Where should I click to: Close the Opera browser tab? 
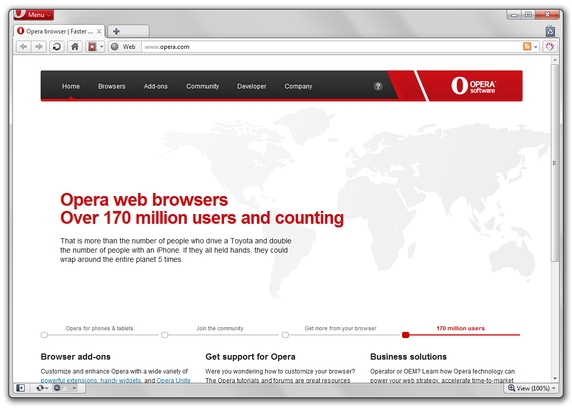tap(99, 31)
